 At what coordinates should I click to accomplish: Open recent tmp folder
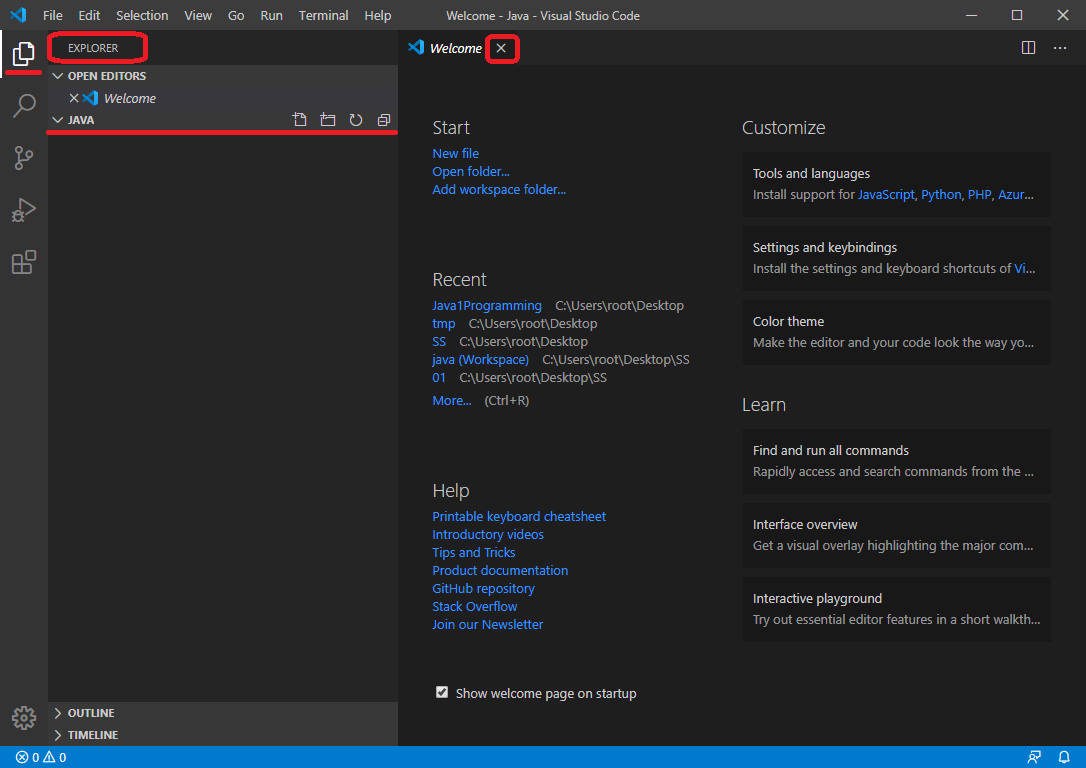pyautogui.click(x=444, y=323)
